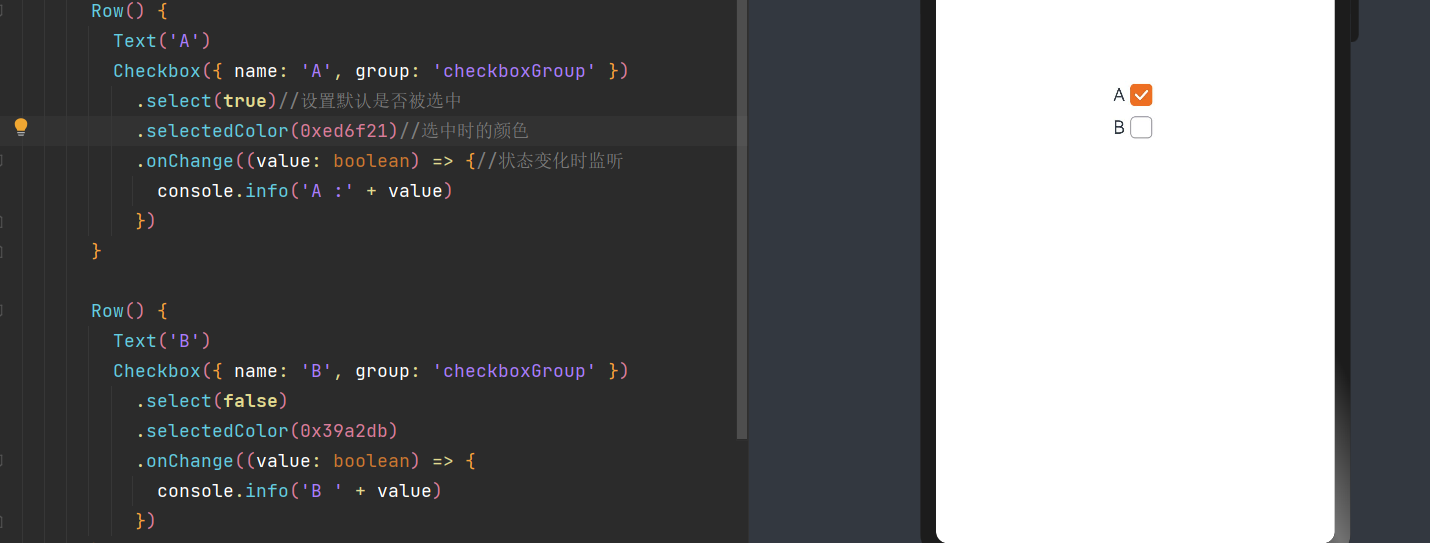Click .selectedColor on the 0x39a2db line
1430x543 pixels.
coord(212,431)
